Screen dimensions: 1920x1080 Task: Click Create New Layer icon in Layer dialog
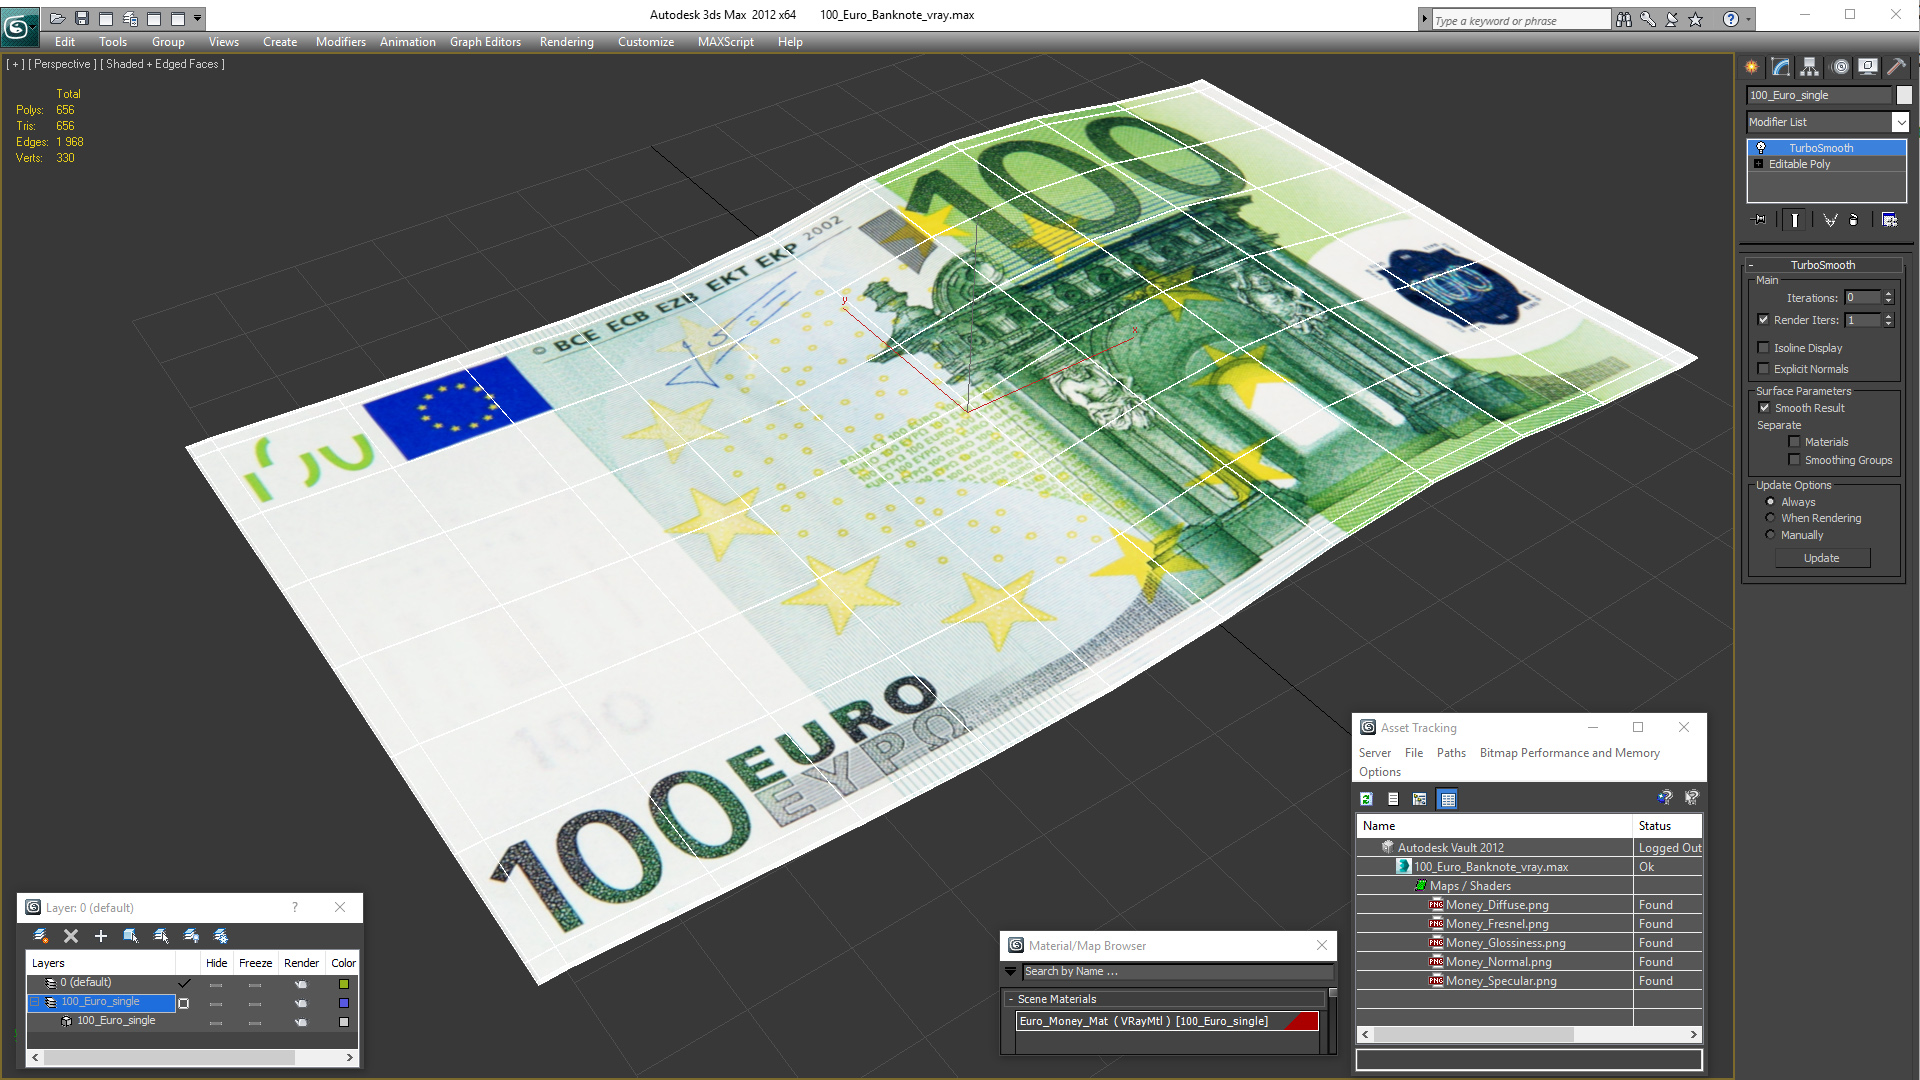tap(41, 936)
